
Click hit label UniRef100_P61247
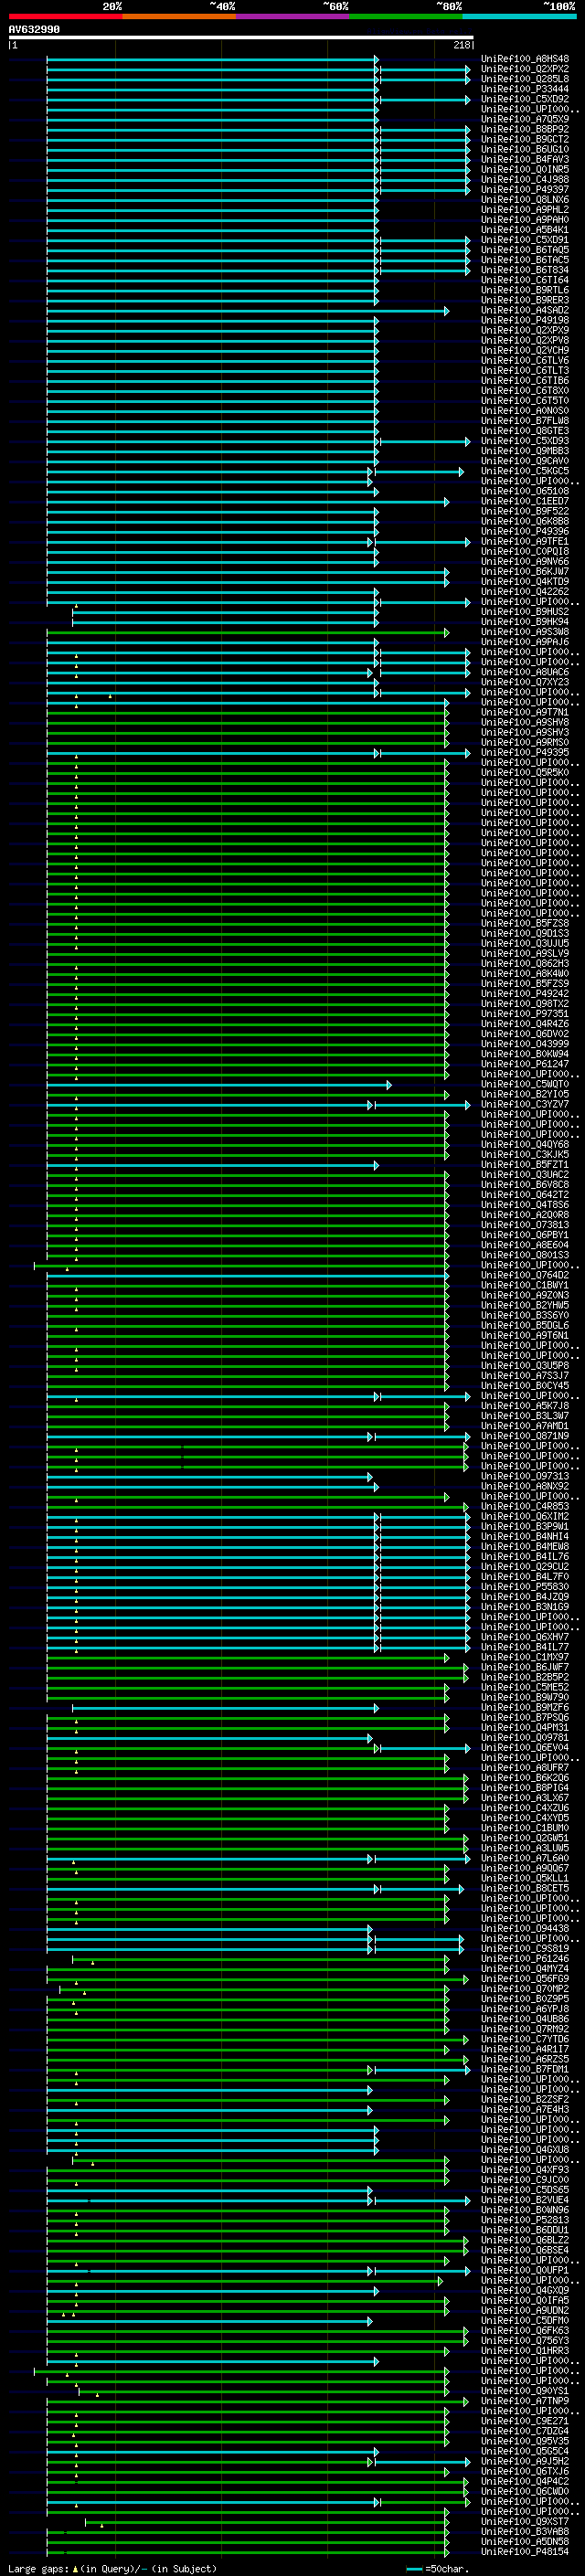pyautogui.click(x=525, y=1064)
